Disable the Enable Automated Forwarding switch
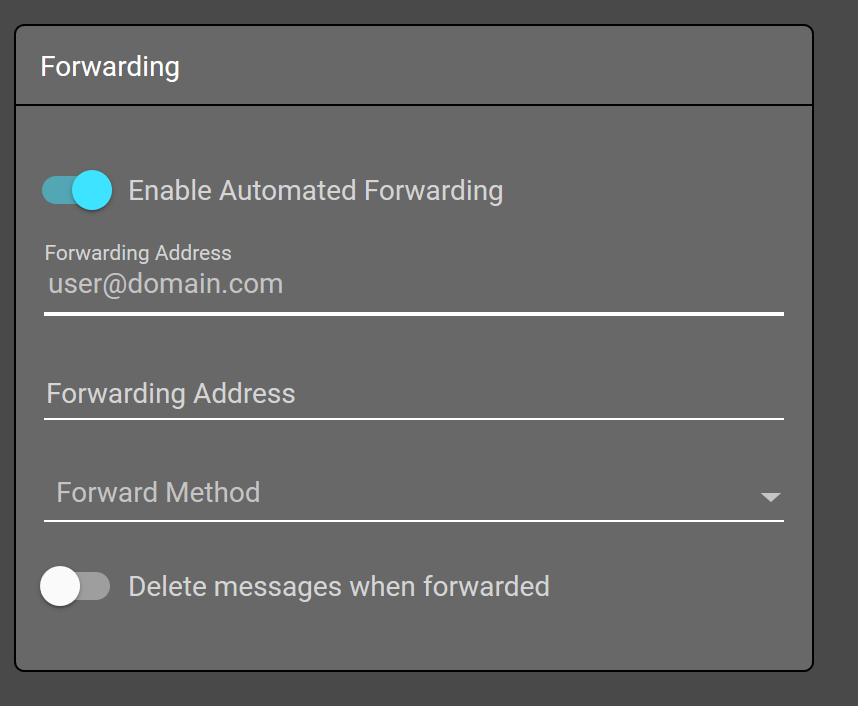Image resolution: width=858 pixels, height=706 pixels. tap(77, 190)
